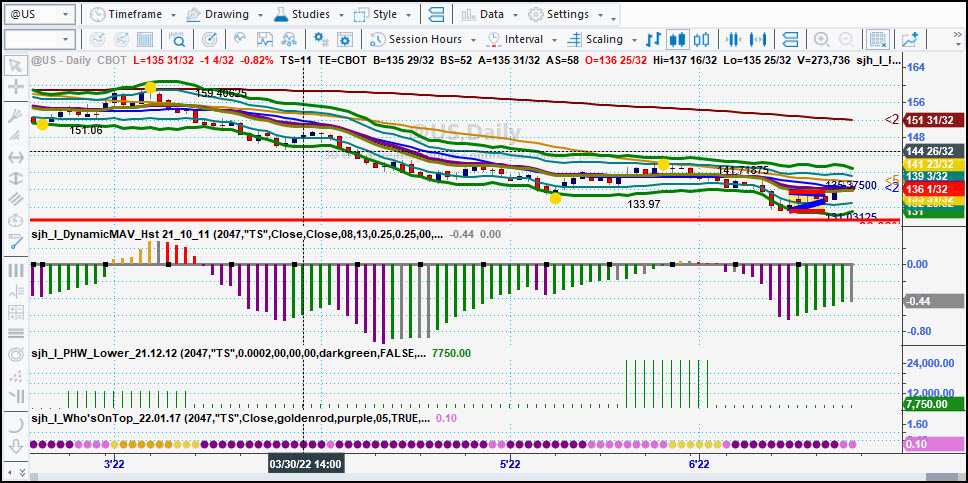The image size is (968, 483).
Task: Select the horizontal double-arrow tool
Action: (x=16, y=158)
